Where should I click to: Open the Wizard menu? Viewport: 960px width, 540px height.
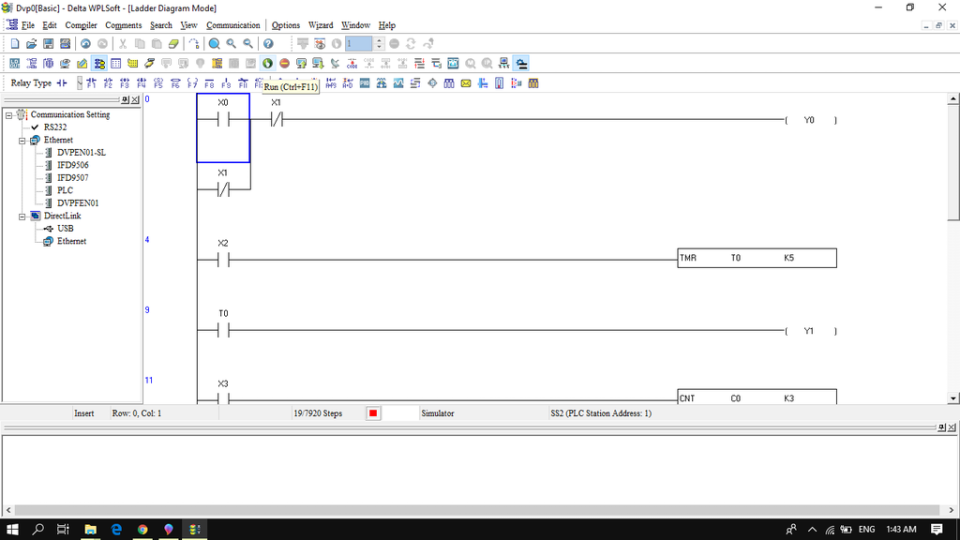[320, 25]
